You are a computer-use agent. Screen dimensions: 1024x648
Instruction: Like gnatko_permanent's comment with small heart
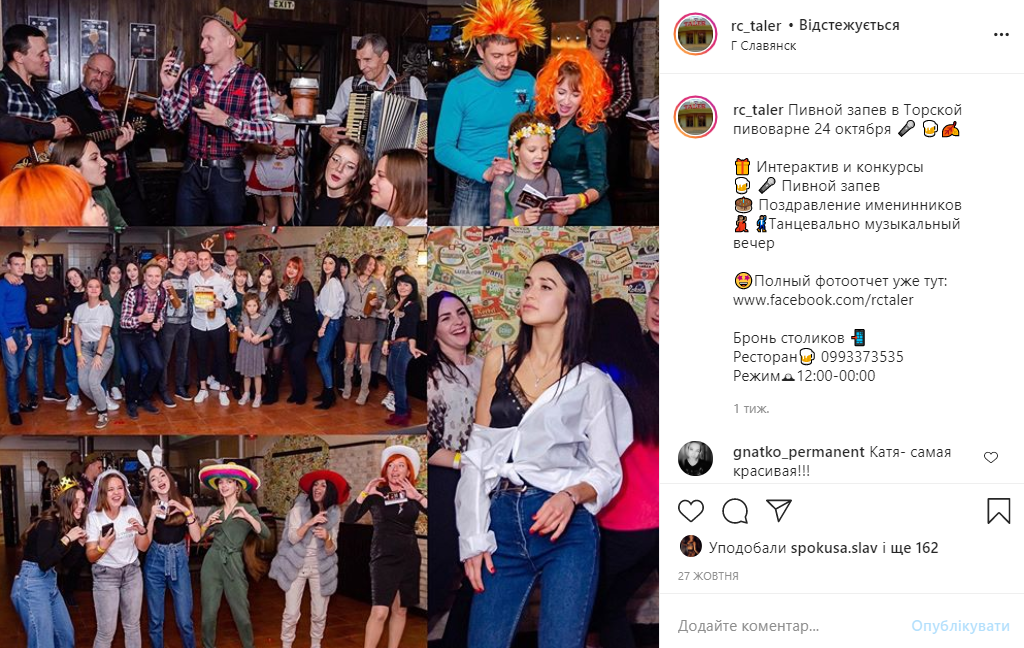[991, 457]
